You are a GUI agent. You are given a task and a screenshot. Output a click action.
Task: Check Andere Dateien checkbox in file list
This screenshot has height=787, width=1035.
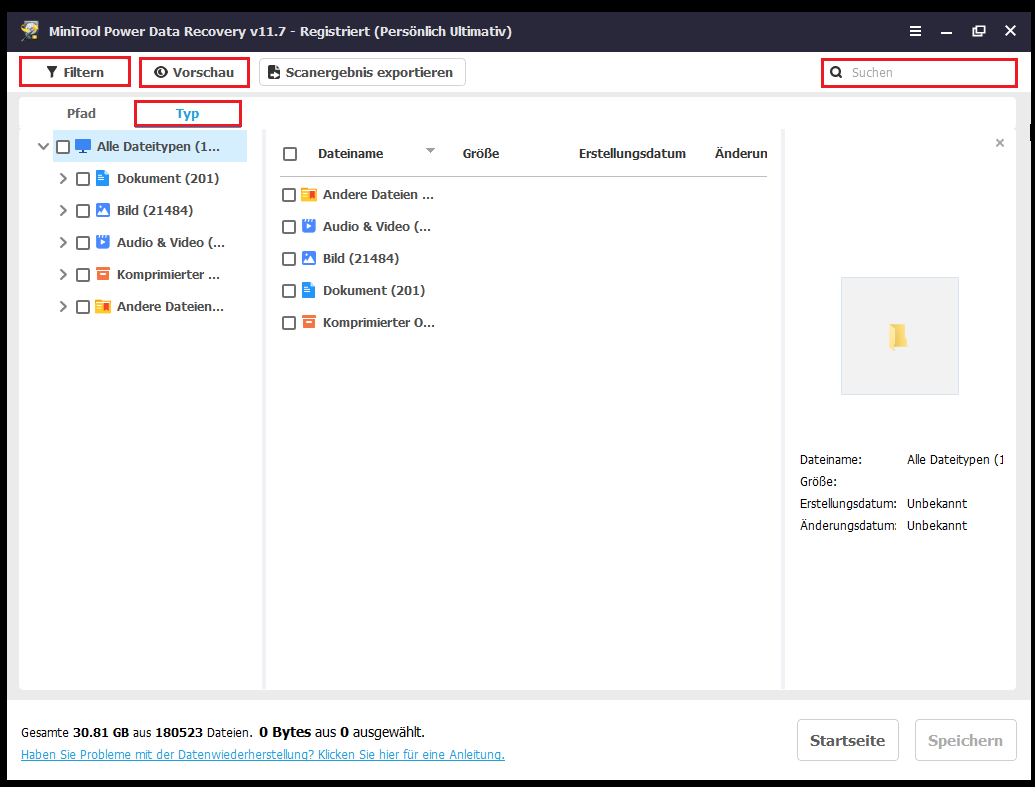coord(288,195)
